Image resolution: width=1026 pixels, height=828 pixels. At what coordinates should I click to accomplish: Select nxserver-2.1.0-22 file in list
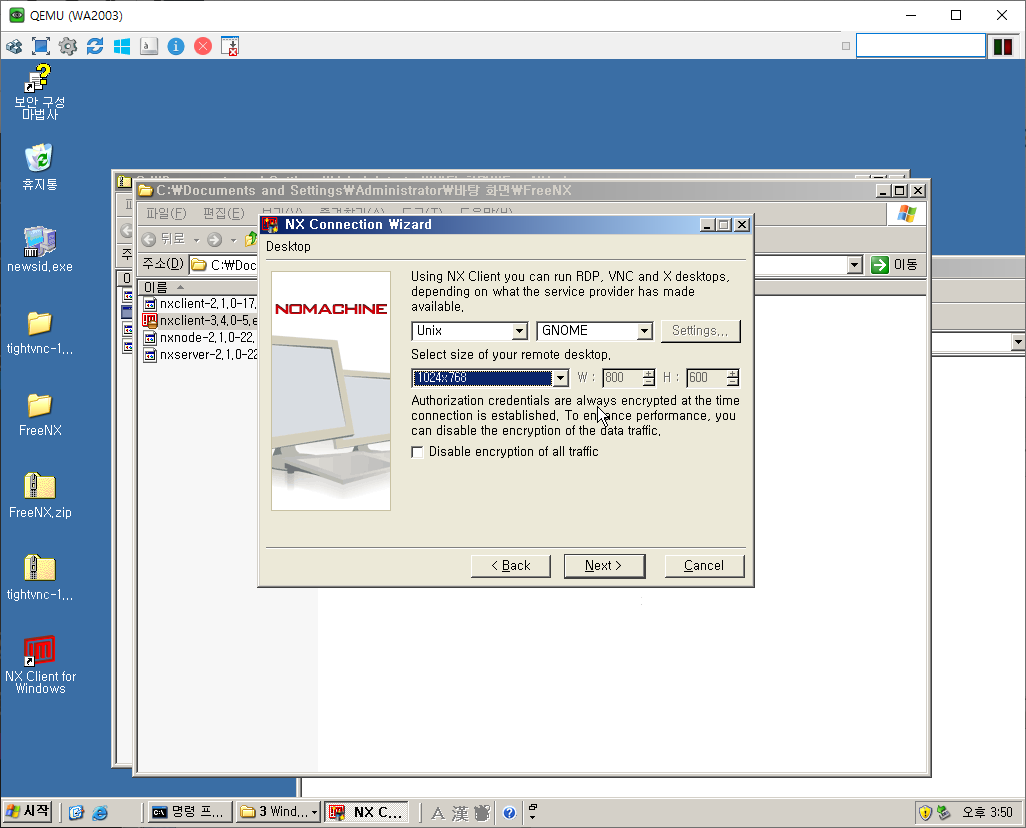[200, 355]
